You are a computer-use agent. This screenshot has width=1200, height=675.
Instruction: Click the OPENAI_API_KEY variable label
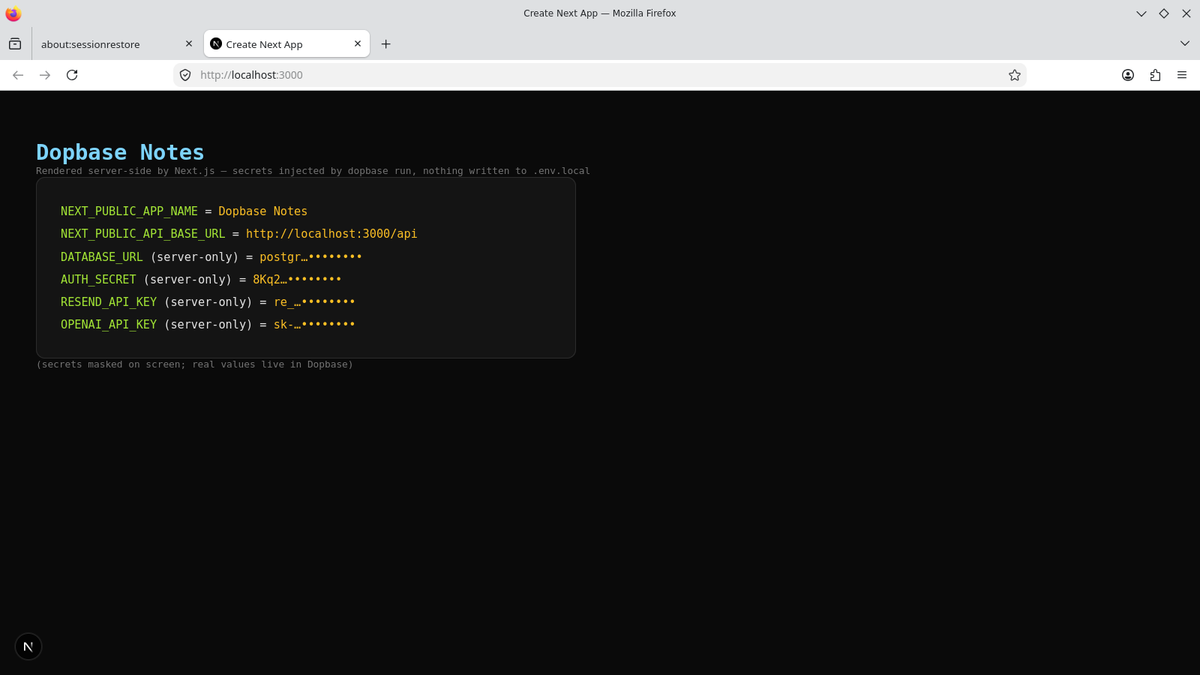click(x=108, y=324)
